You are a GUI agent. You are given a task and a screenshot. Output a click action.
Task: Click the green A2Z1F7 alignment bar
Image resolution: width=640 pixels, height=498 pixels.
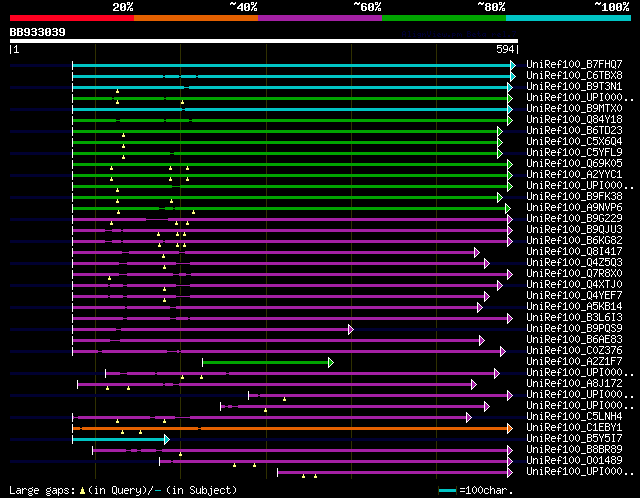click(265, 362)
